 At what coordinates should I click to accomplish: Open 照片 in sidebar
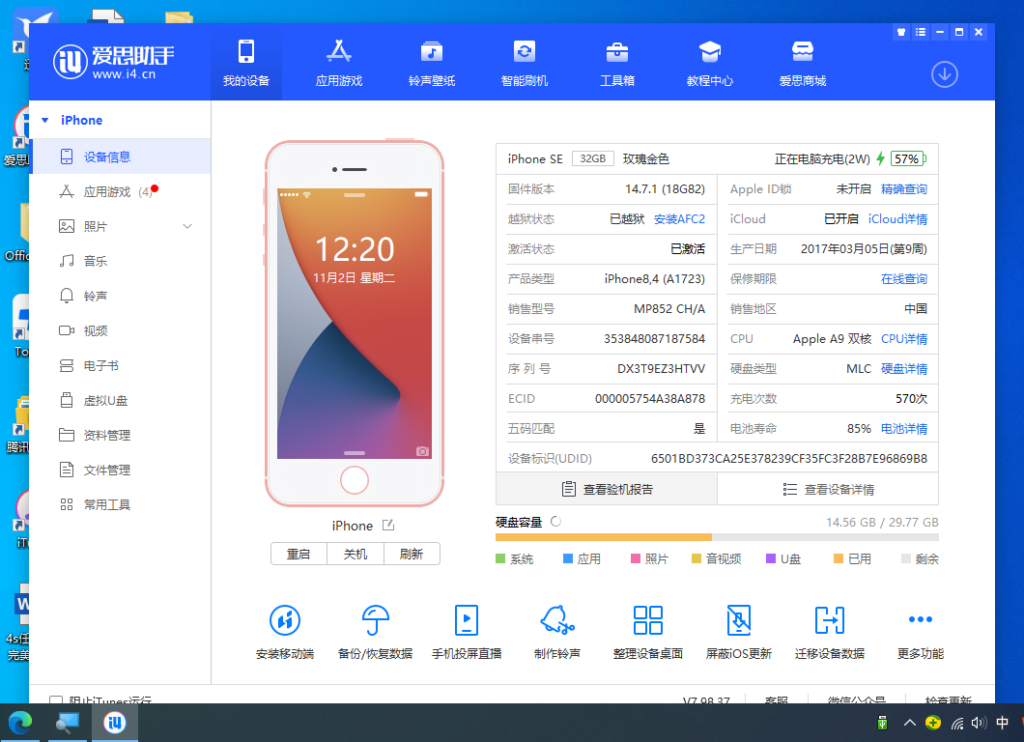(120, 226)
